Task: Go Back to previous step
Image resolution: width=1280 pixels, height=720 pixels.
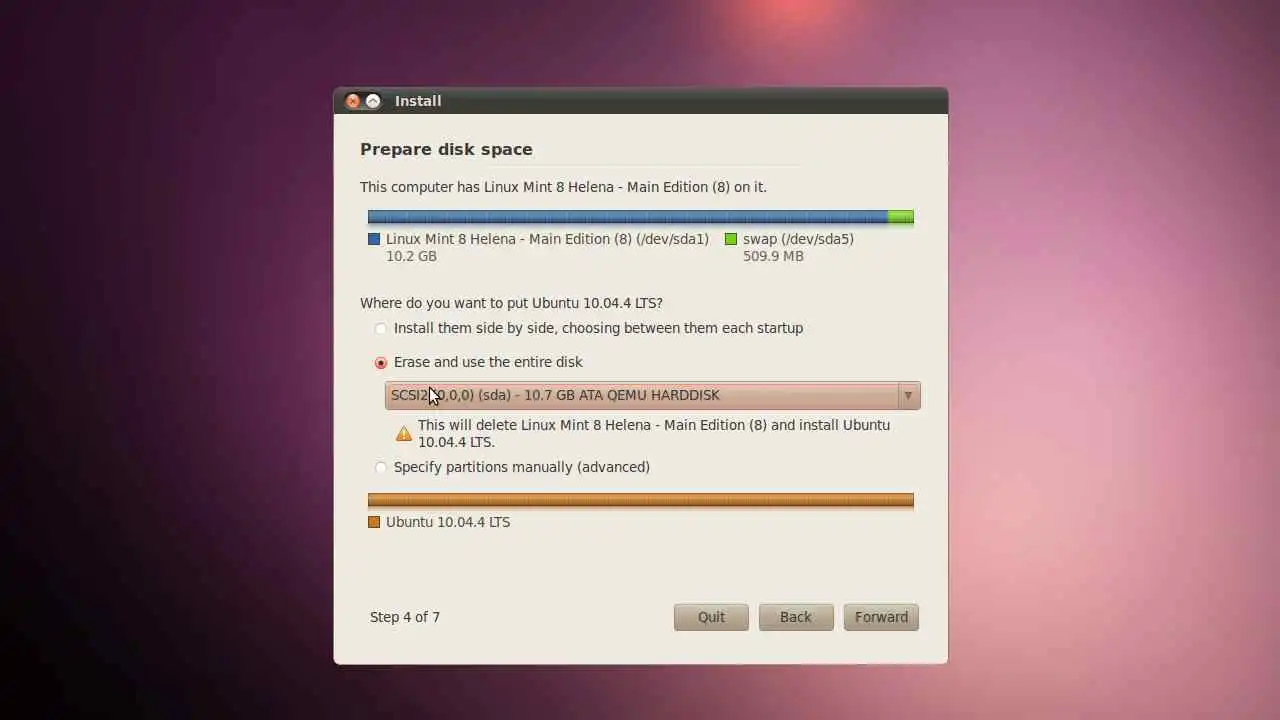Action: click(x=796, y=617)
